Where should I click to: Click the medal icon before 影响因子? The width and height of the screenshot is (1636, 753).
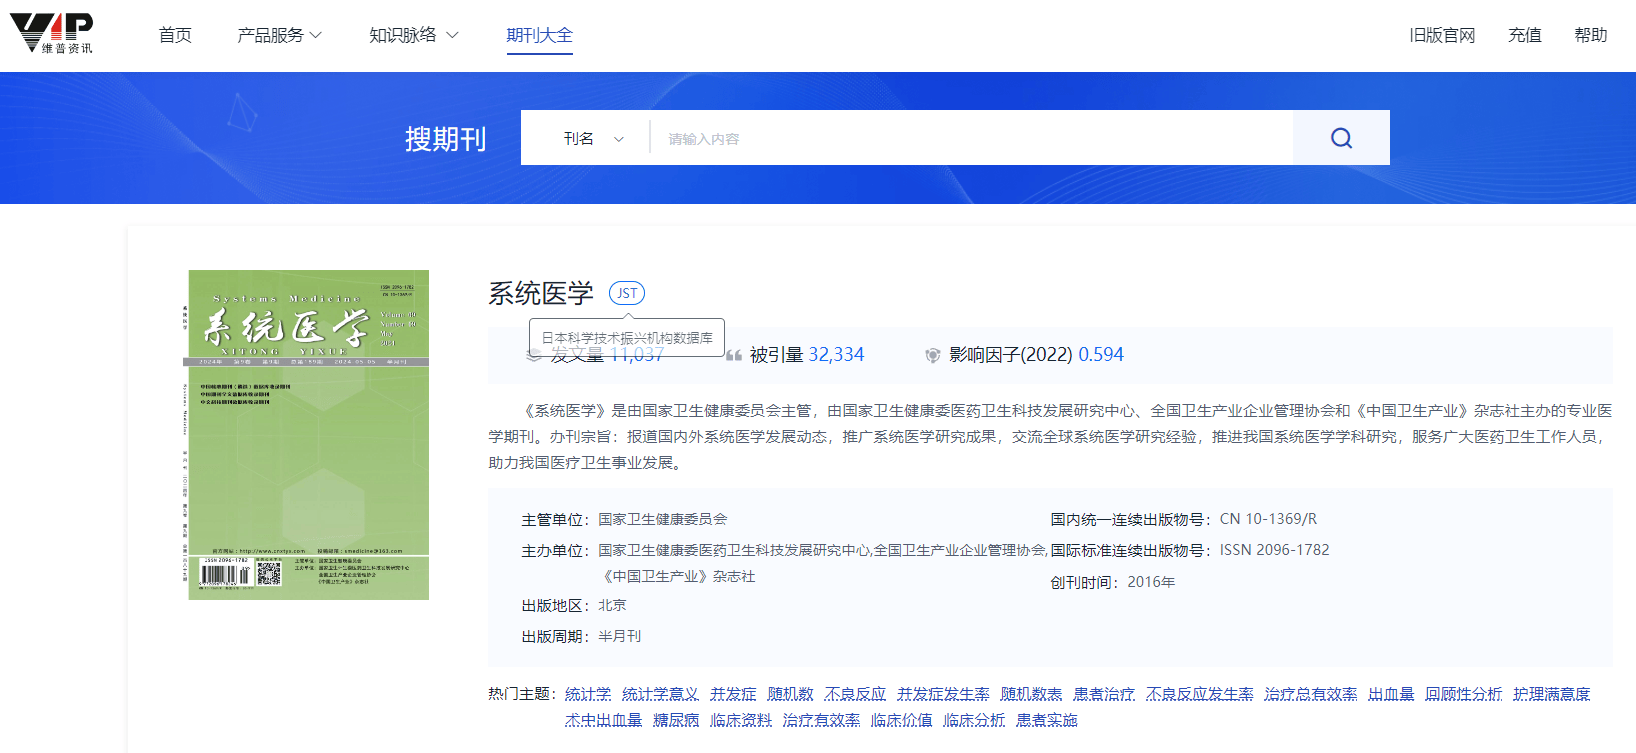932,355
